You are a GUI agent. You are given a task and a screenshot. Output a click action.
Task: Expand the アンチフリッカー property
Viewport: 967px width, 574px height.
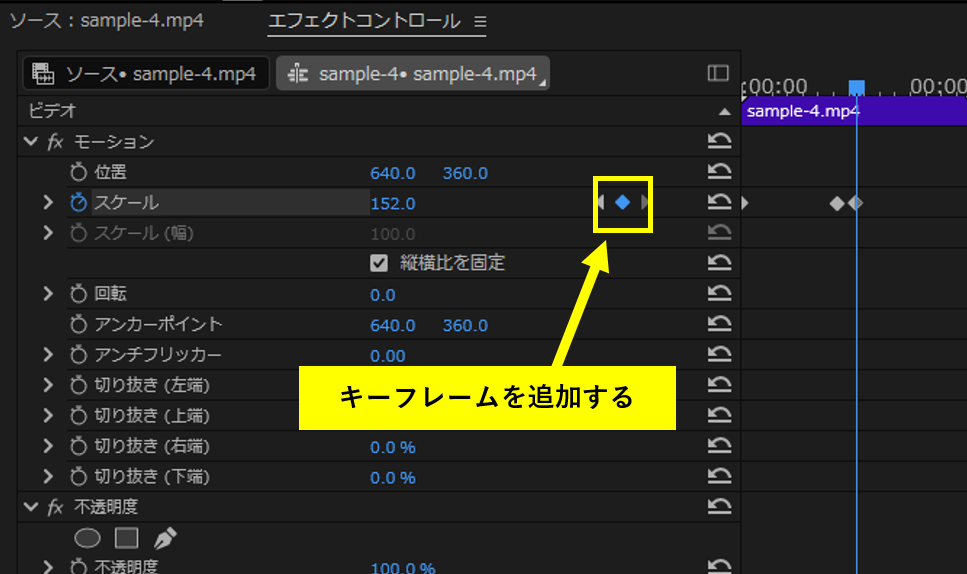[48, 355]
